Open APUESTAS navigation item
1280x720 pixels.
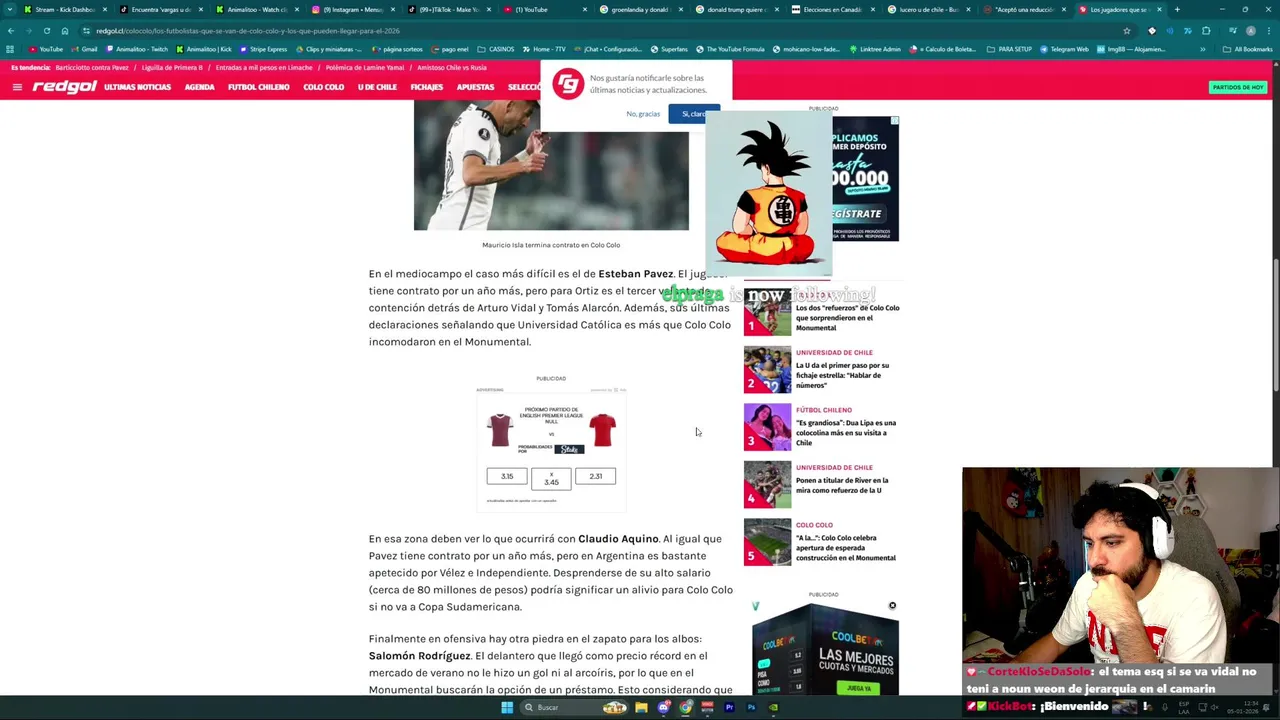[475, 87]
